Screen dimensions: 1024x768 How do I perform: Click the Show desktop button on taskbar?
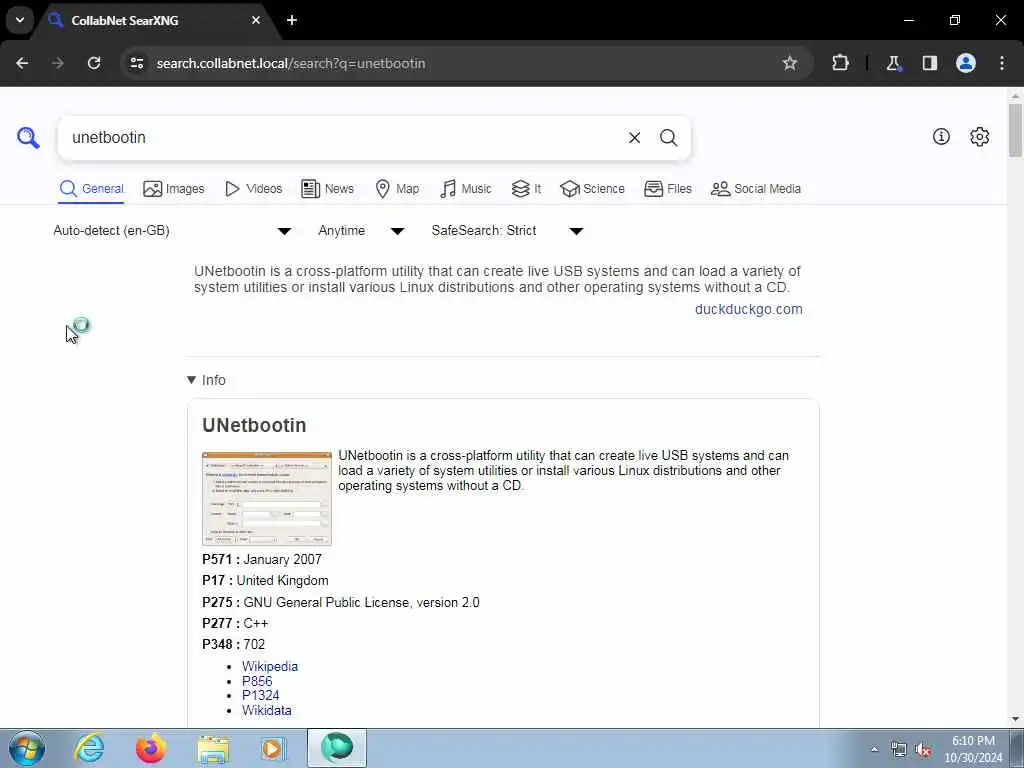(1017, 749)
